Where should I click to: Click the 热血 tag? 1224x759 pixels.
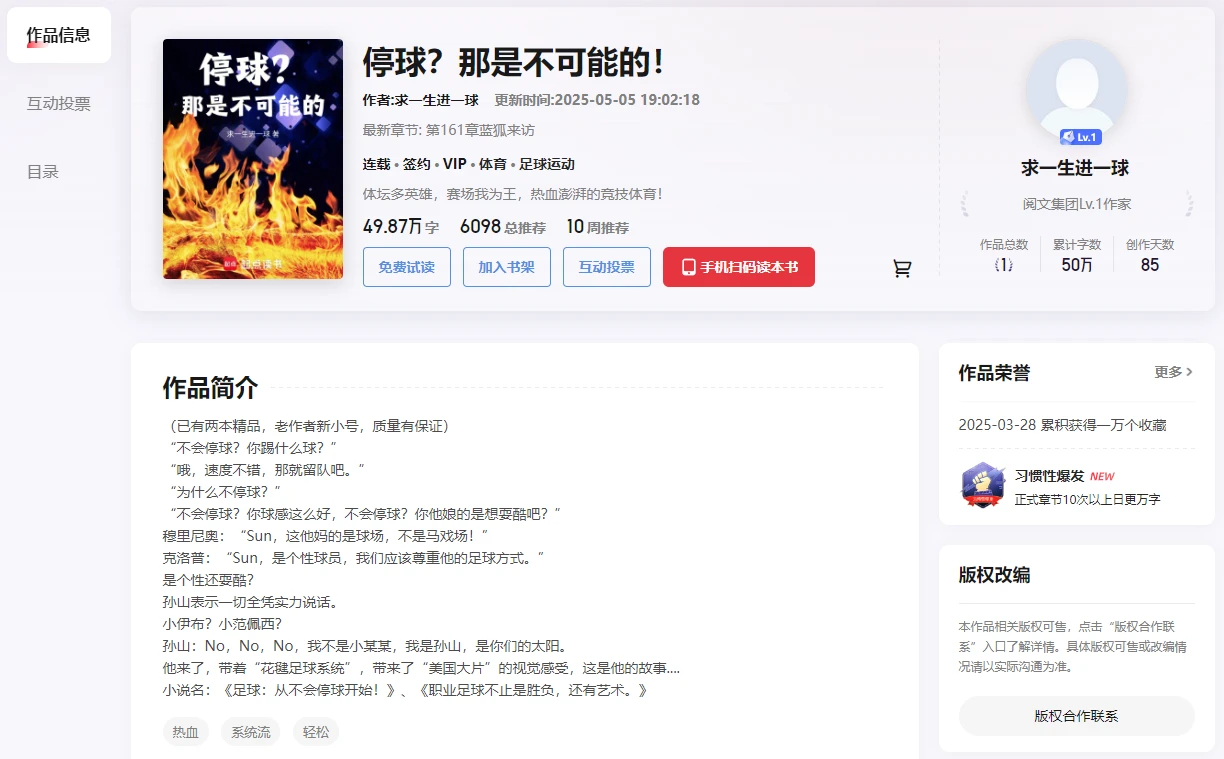[185, 731]
